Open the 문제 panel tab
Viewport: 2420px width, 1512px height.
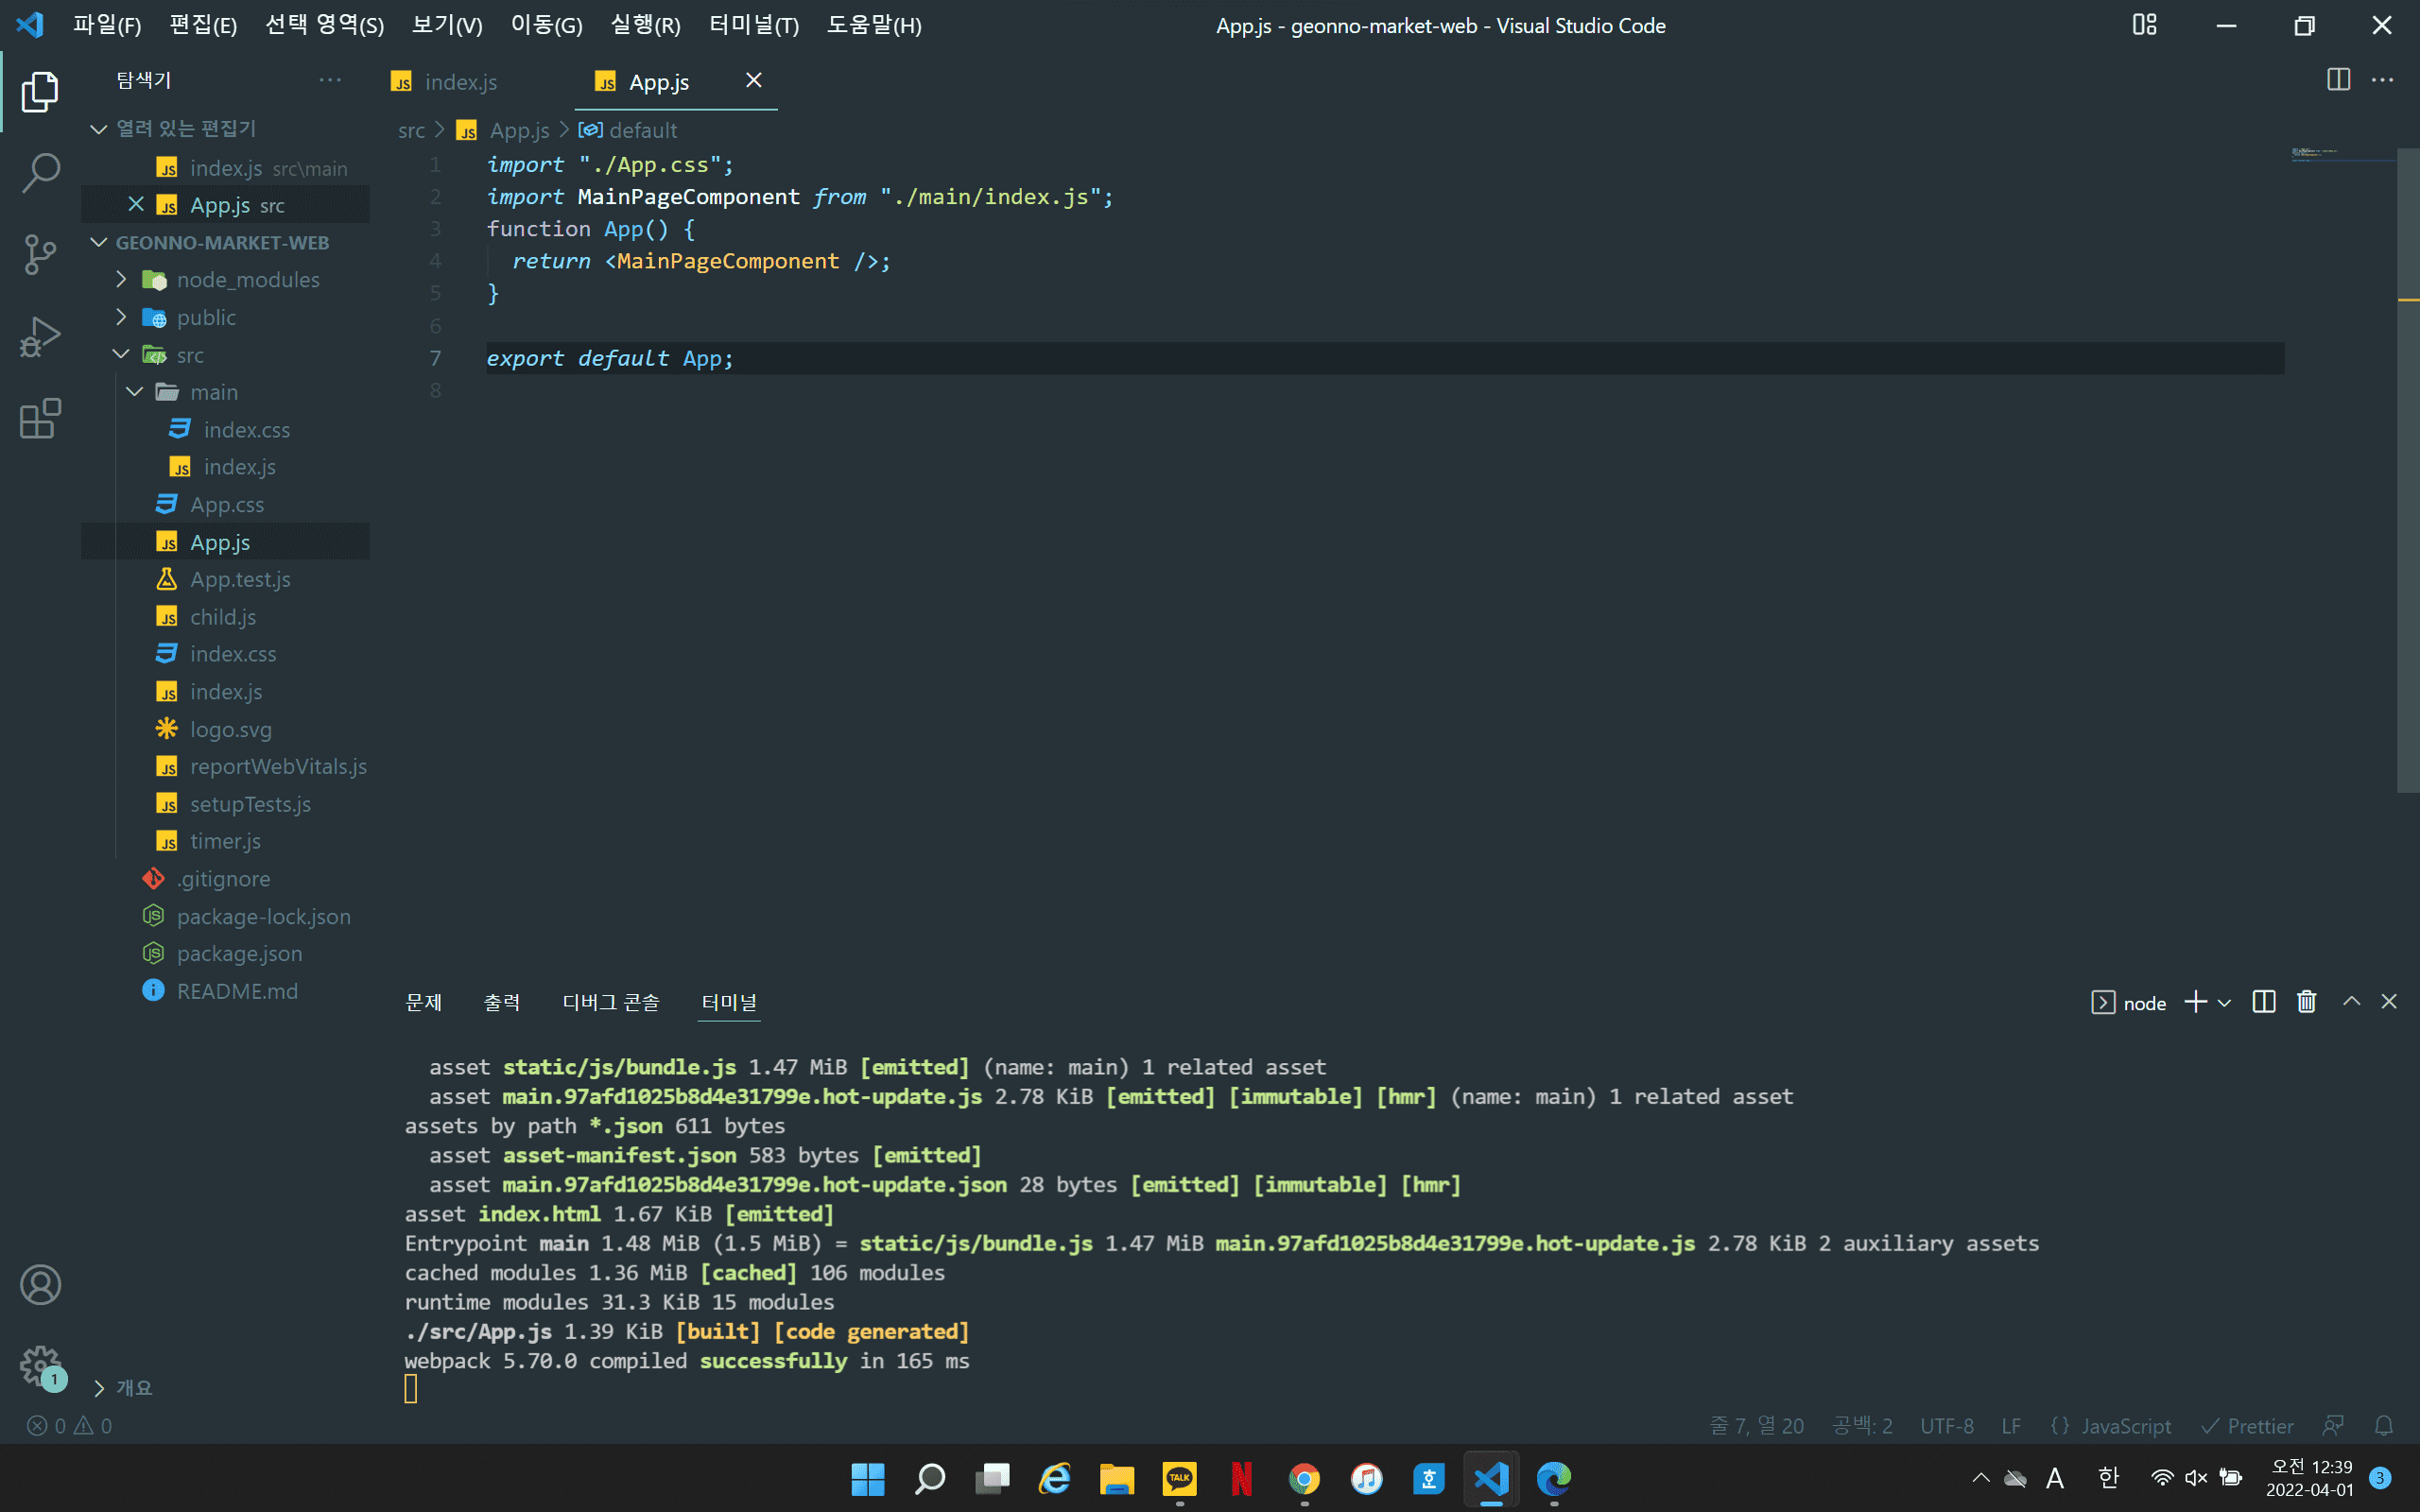423,1002
